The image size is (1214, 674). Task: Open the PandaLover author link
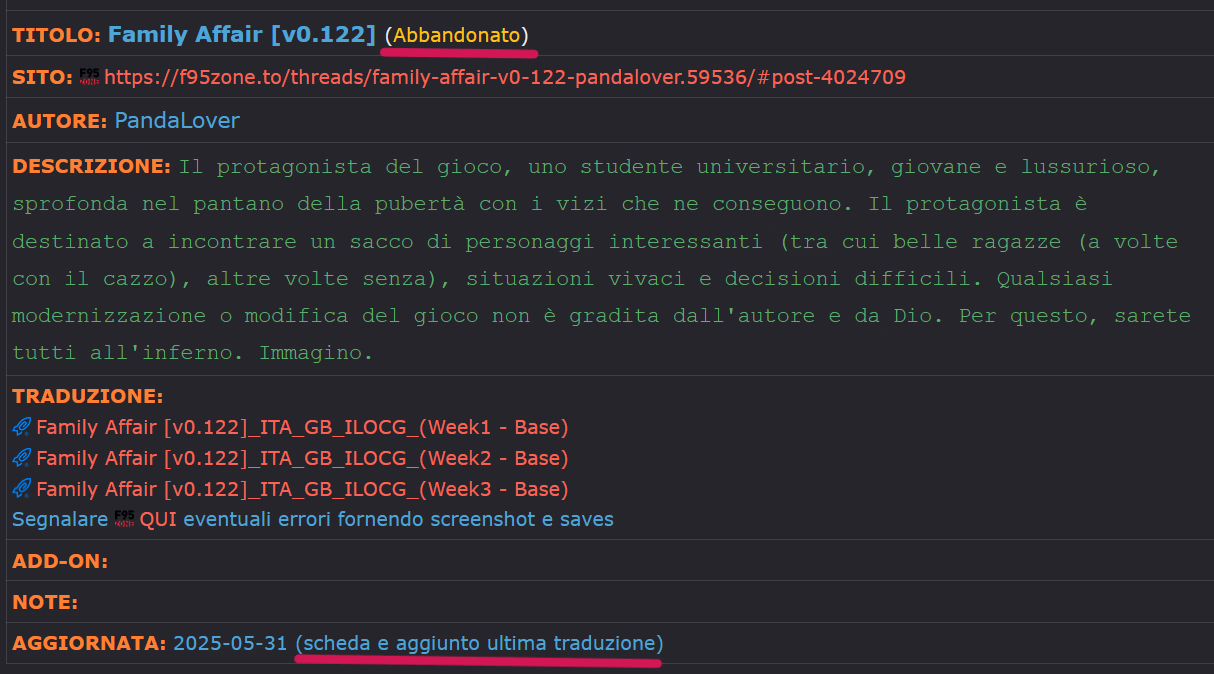pyautogui.click(x=177, y=121)
